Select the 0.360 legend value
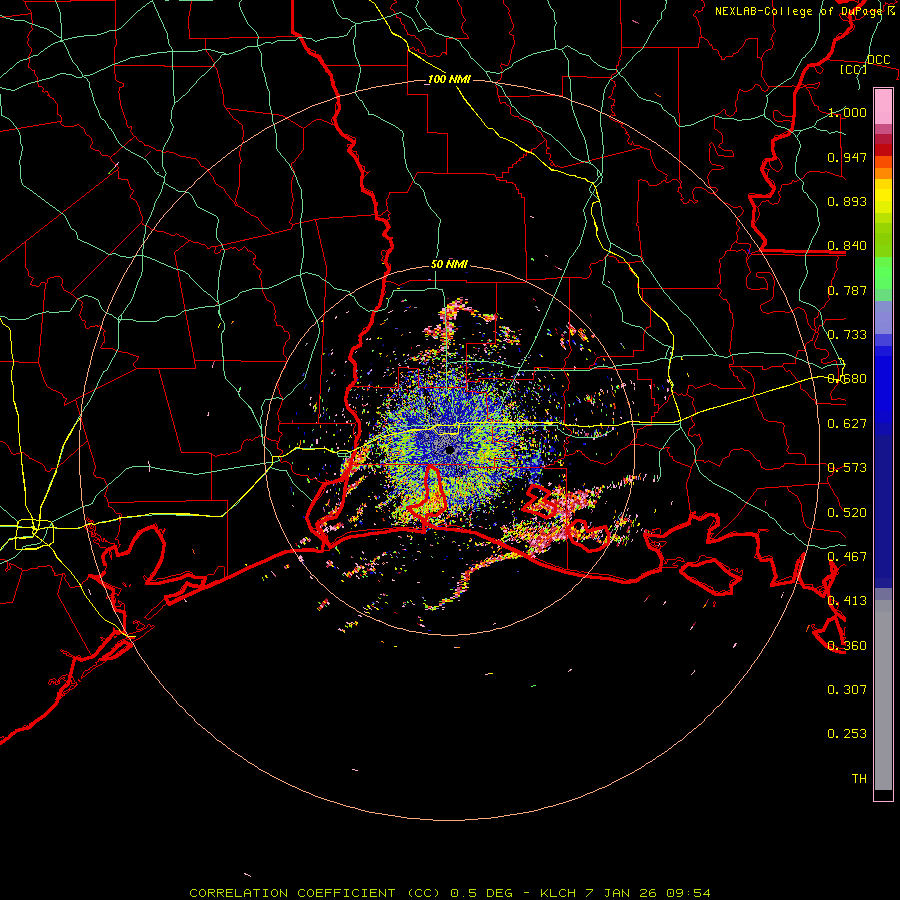 pos(847,646)
